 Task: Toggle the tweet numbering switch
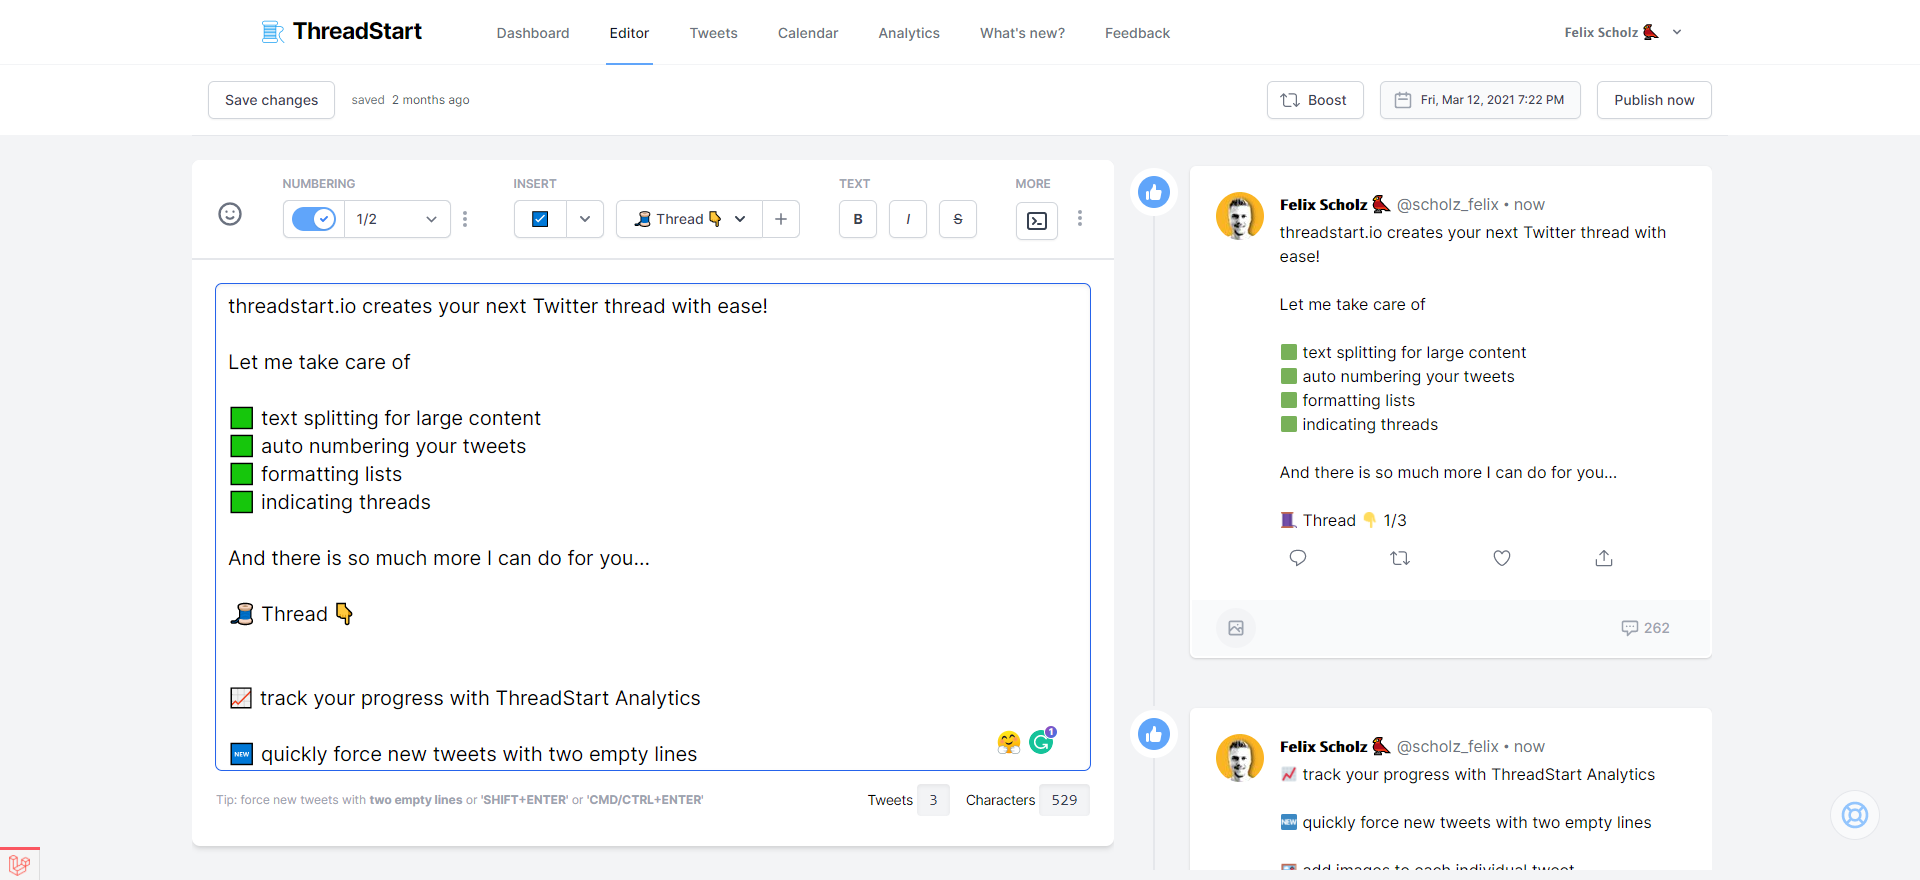click(x=314, y=219)
